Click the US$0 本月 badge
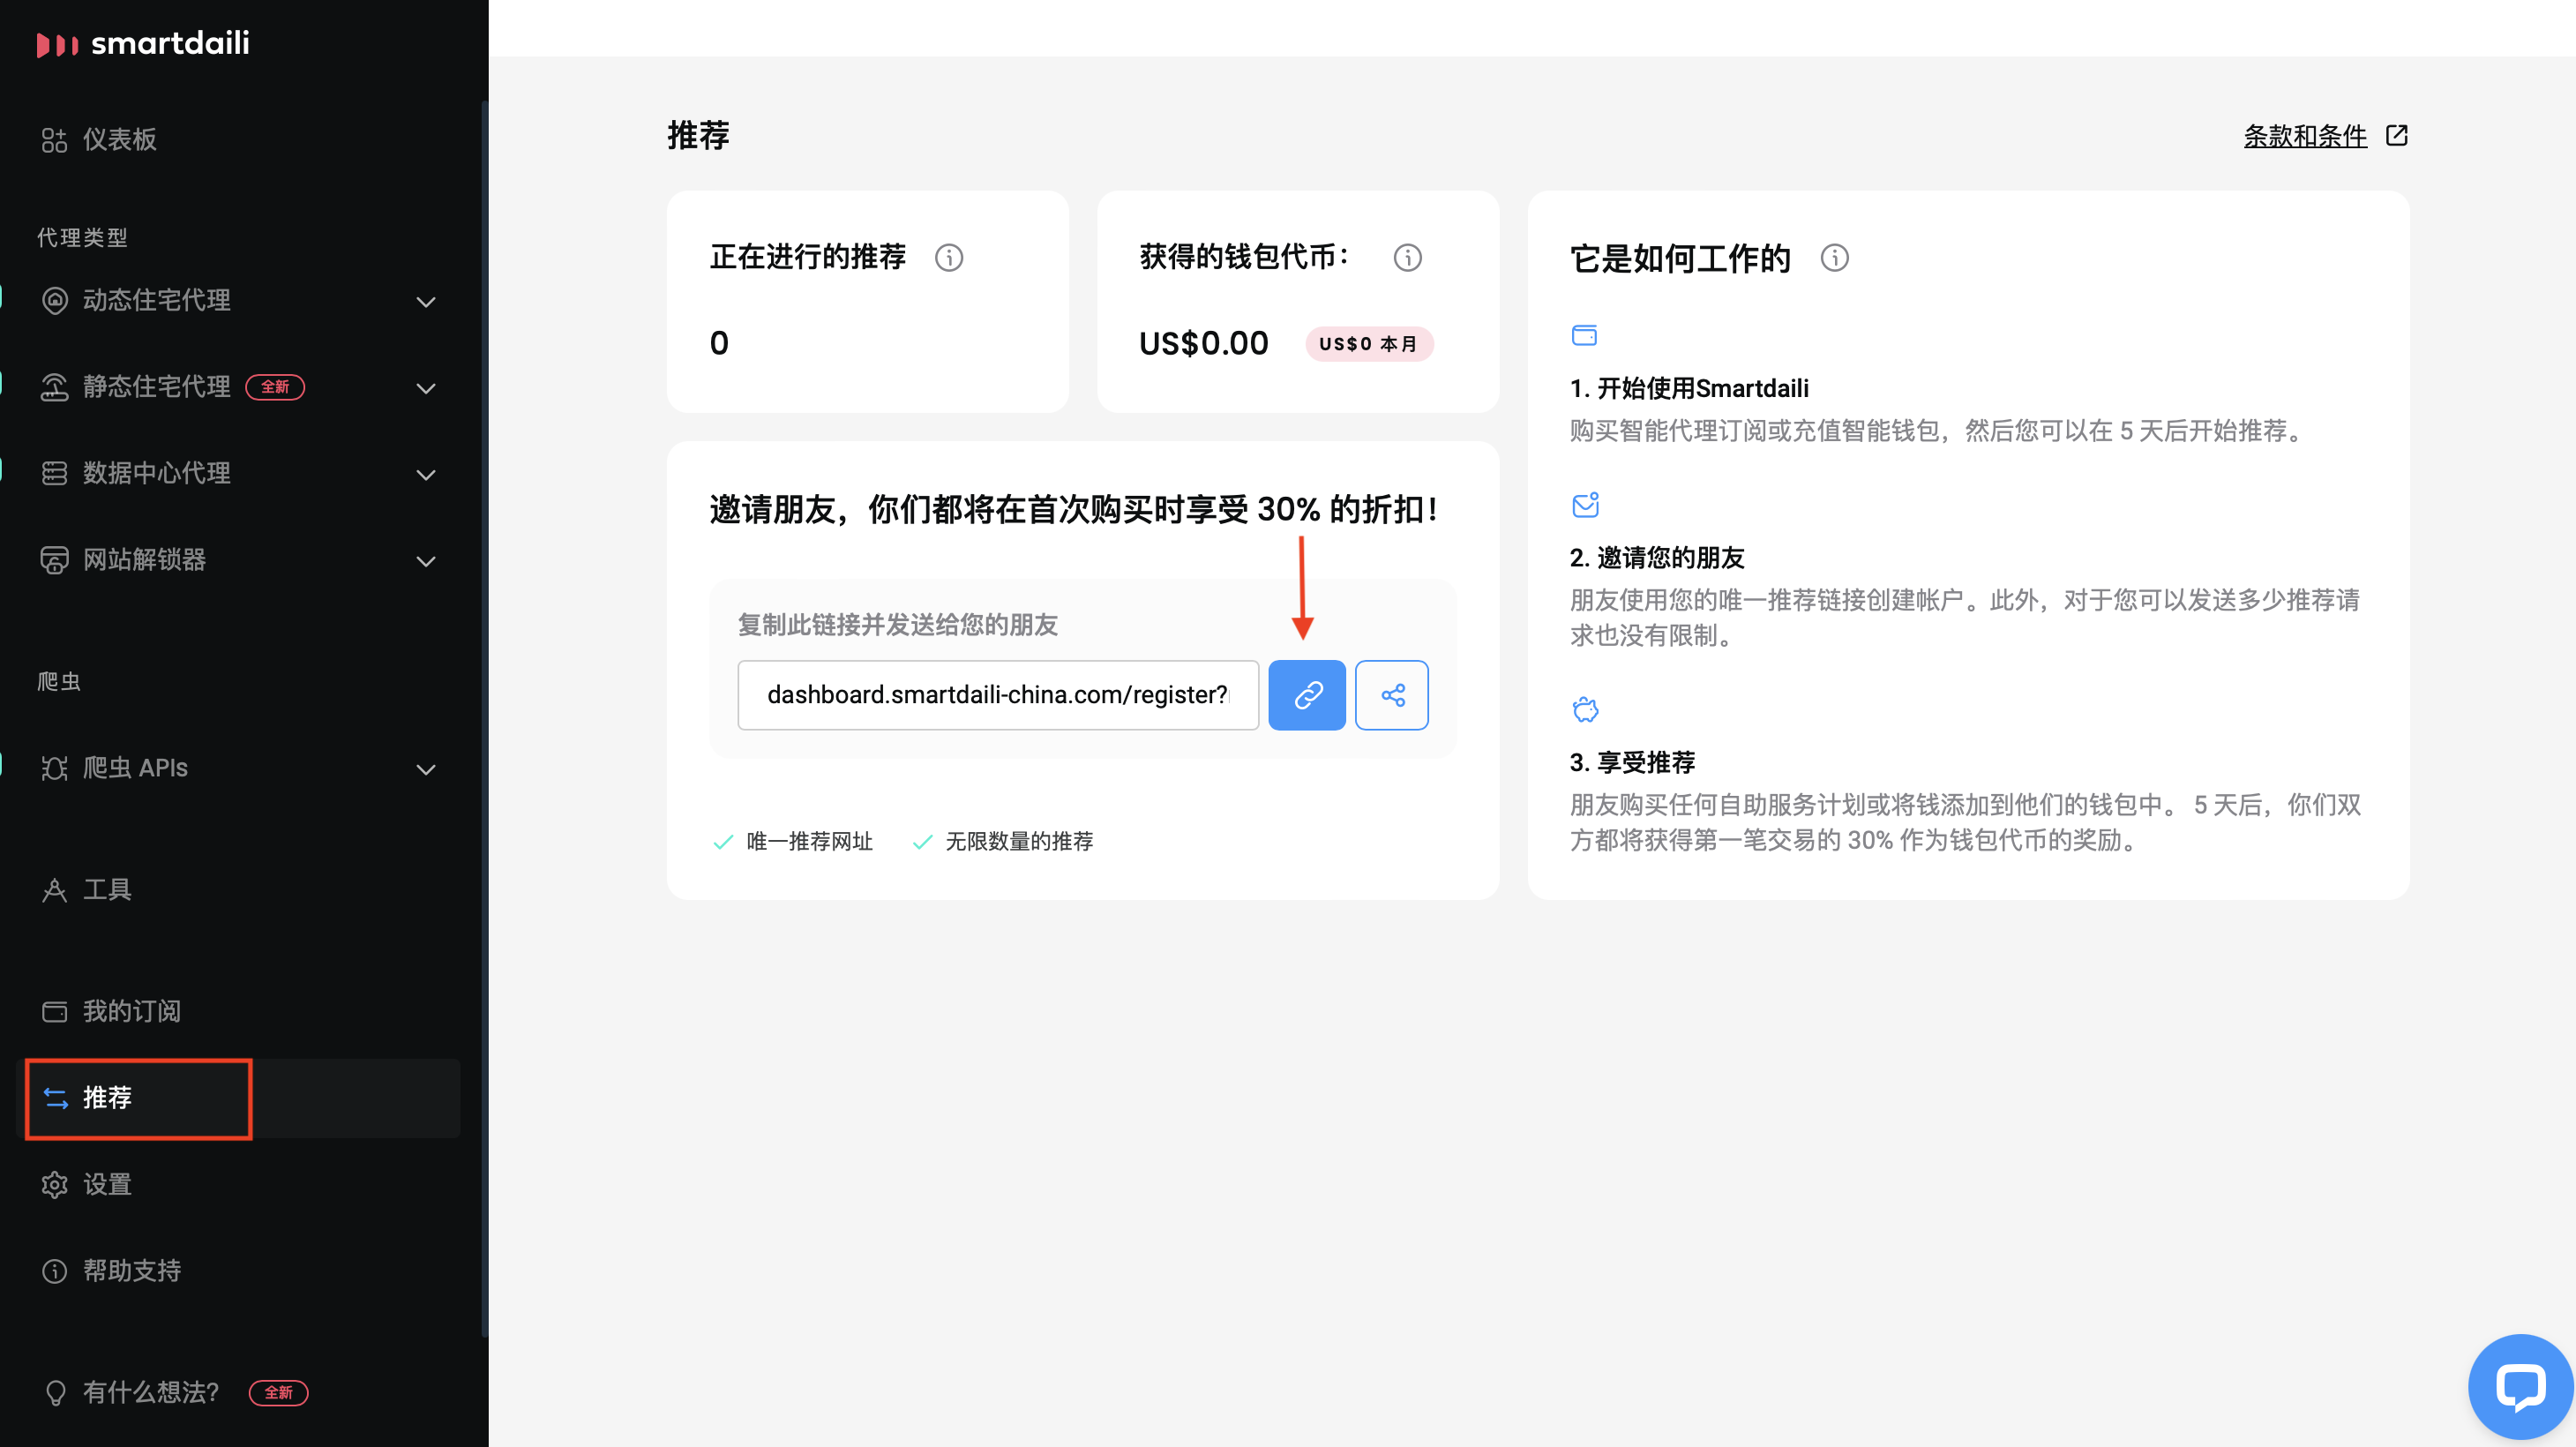This screenshot has width=2576, height=1447. tap(1369, 344)
